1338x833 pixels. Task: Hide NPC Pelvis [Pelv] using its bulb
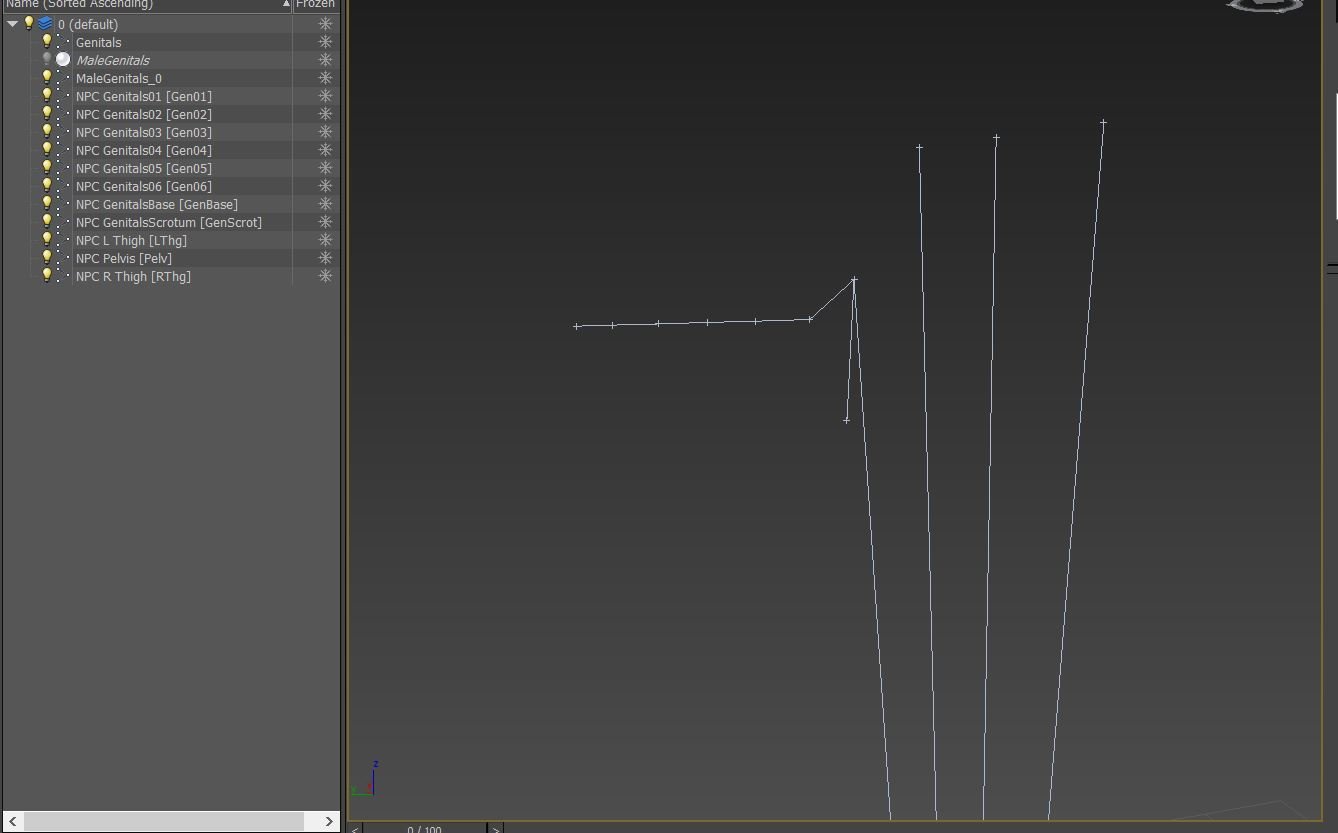(x=46, y=257)
